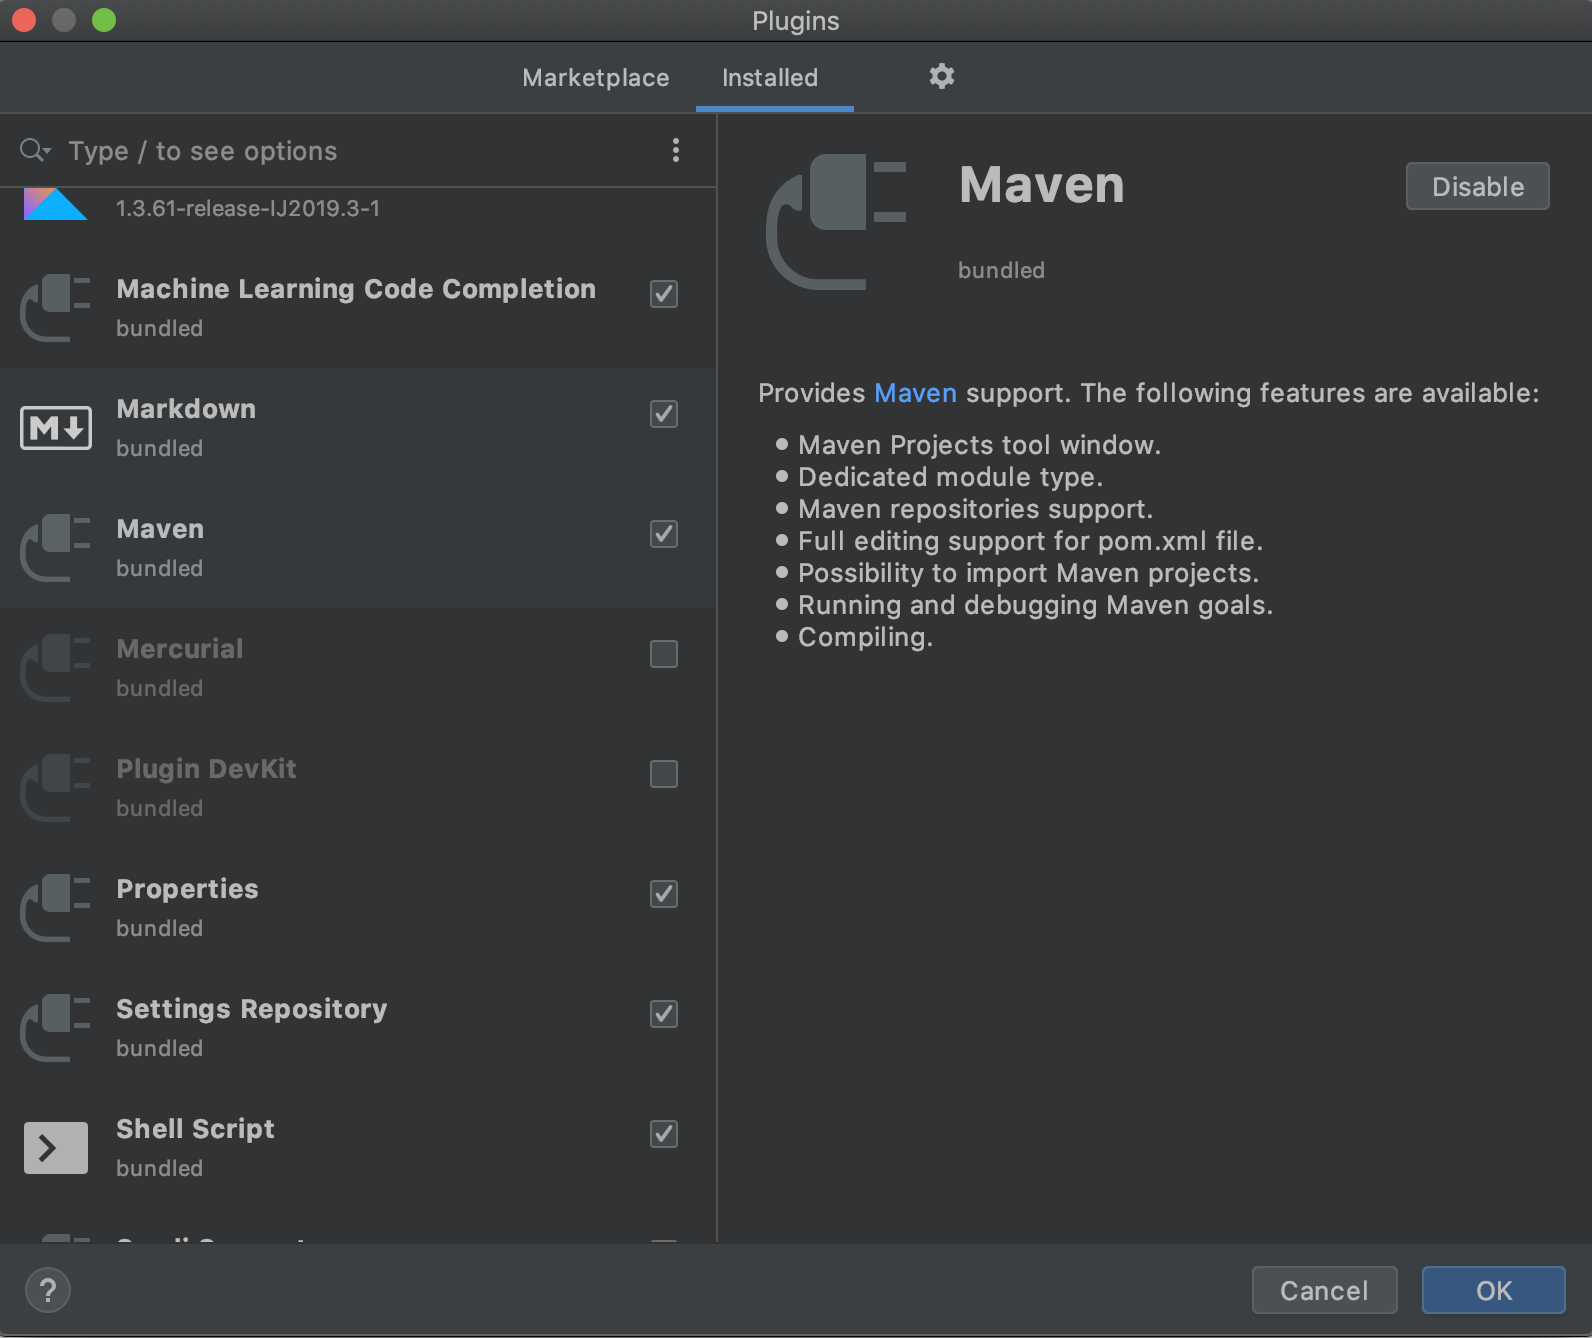Click 'Full editing support for pom.xml file.' bullet
1592x1338 pixels.
(x=1030, y=541)
